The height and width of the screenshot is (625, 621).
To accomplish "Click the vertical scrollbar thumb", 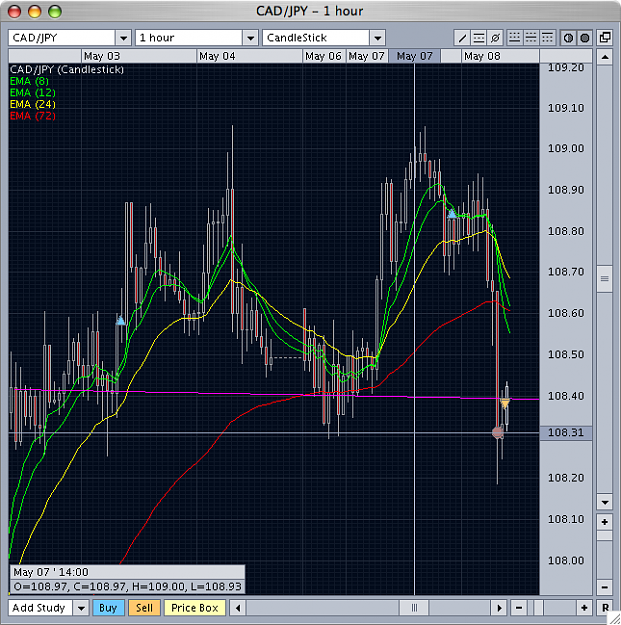I will click(x=605, y=279).
